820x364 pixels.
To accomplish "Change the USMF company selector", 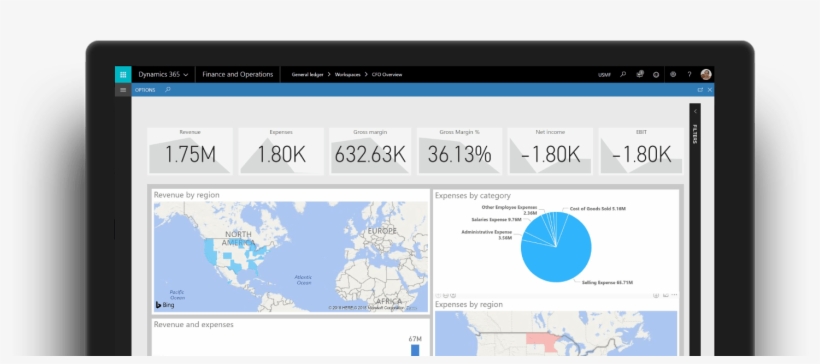I will point(605,75).
